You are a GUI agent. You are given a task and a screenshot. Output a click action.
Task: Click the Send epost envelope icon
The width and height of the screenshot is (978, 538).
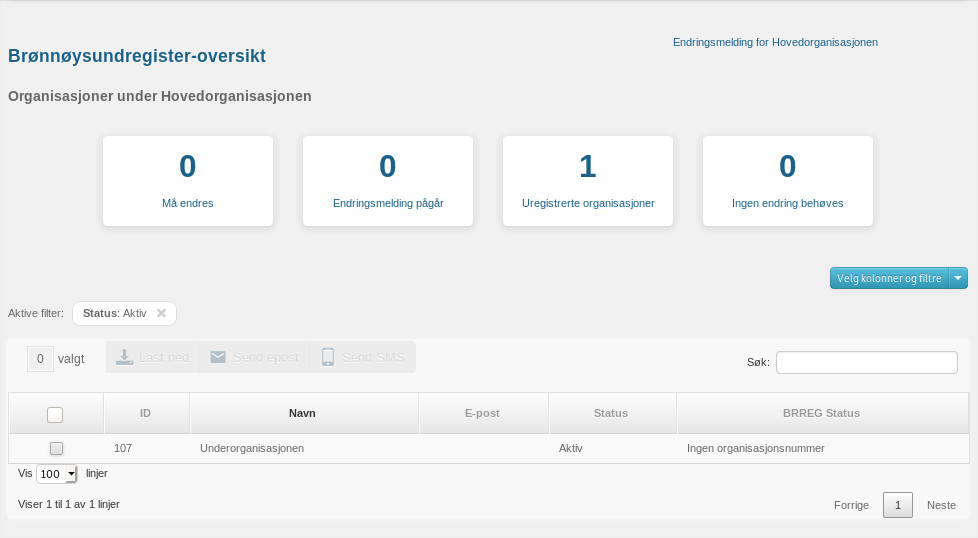[x=218, y=357]
